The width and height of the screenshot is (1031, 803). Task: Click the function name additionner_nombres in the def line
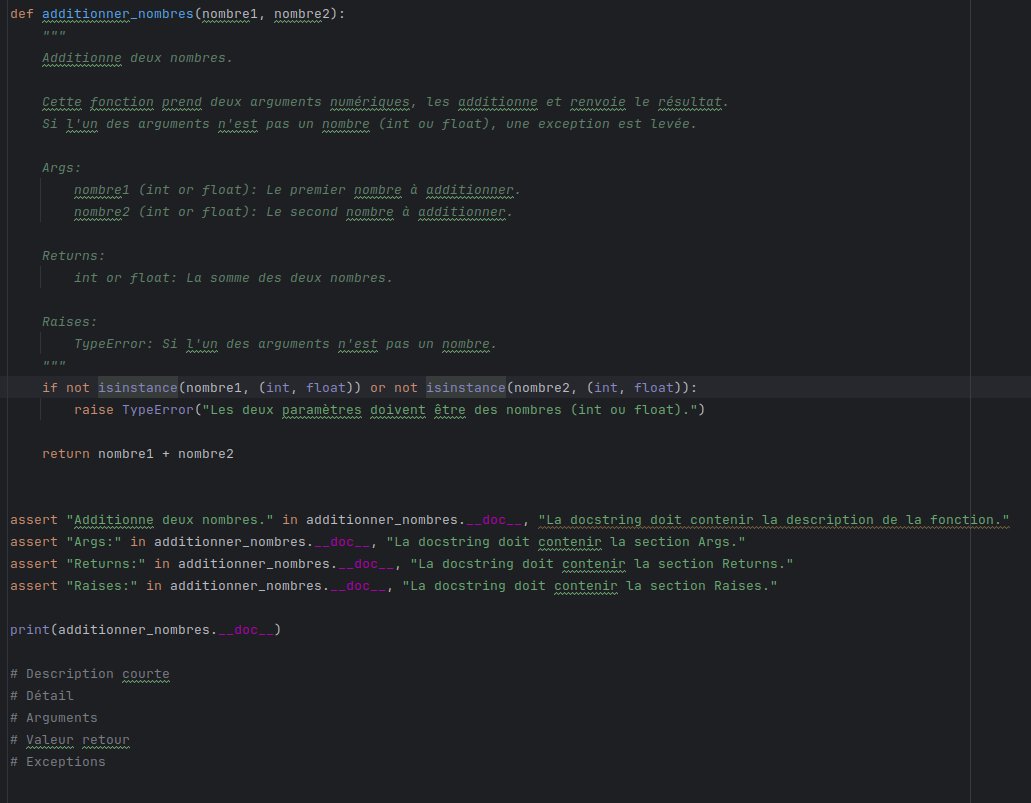pos(118,14)
